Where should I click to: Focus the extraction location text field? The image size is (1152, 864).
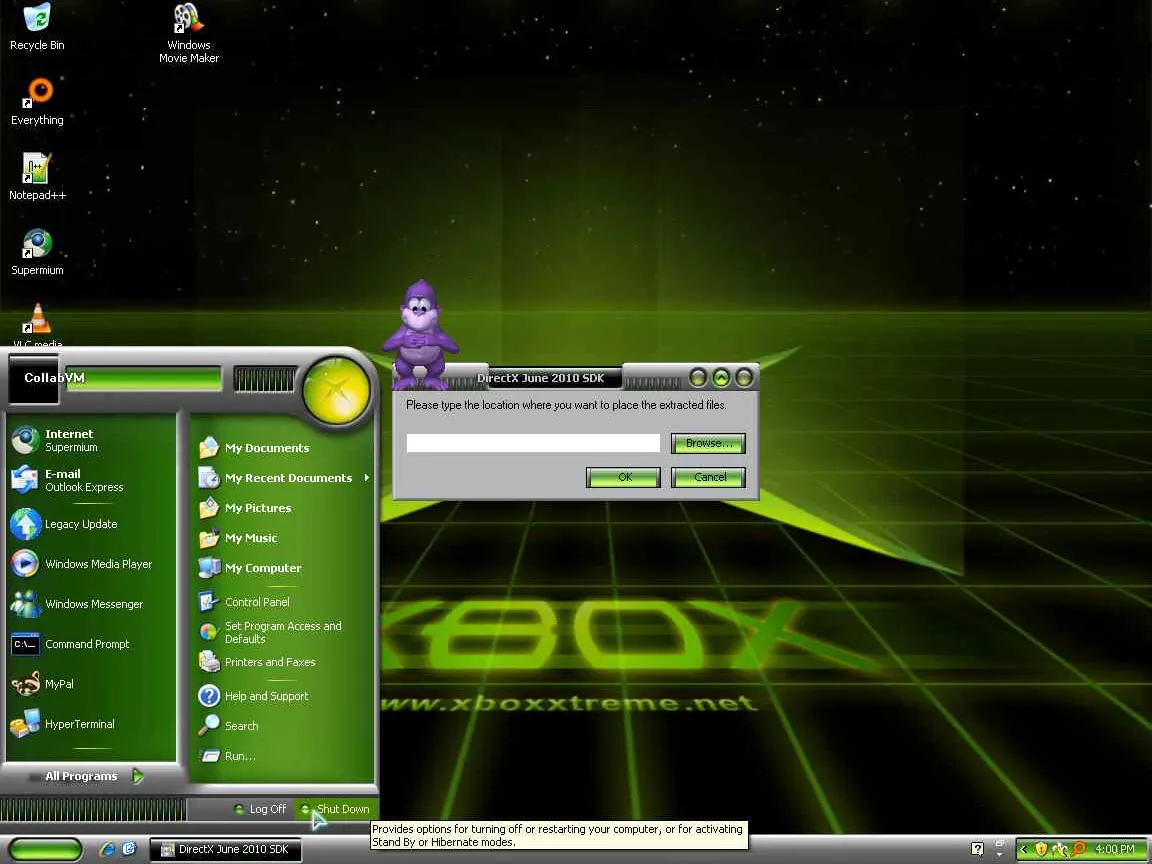pyautogui.click(x=533, y=443)
